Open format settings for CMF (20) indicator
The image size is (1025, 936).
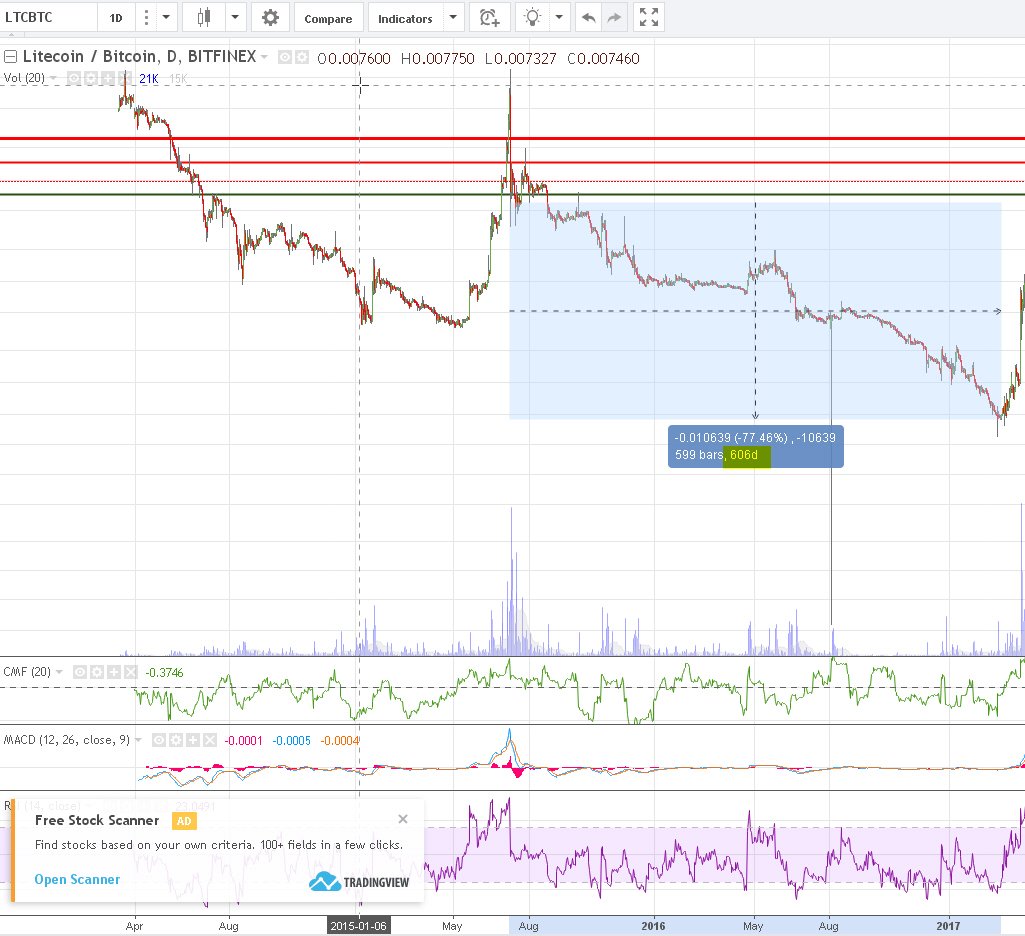pyautogui.click(x=97, y=672)
